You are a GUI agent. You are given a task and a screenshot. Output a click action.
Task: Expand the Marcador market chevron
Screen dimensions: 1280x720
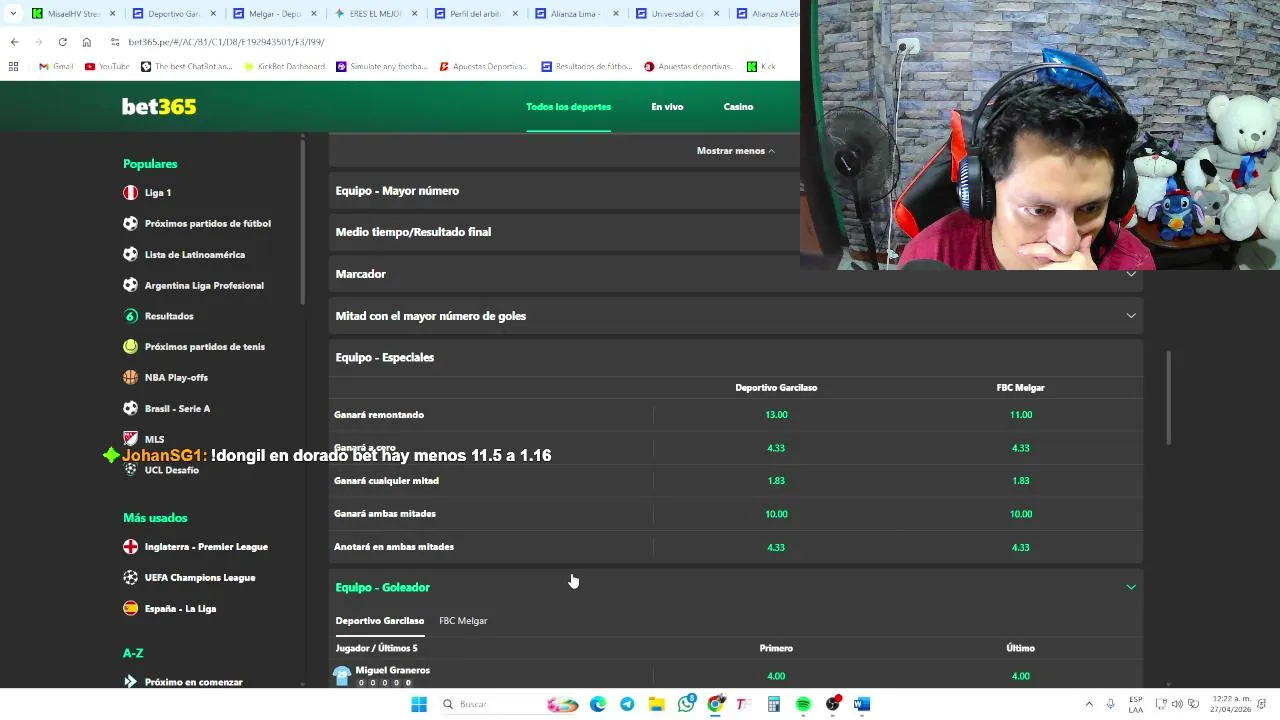(x=1131, y=274)
